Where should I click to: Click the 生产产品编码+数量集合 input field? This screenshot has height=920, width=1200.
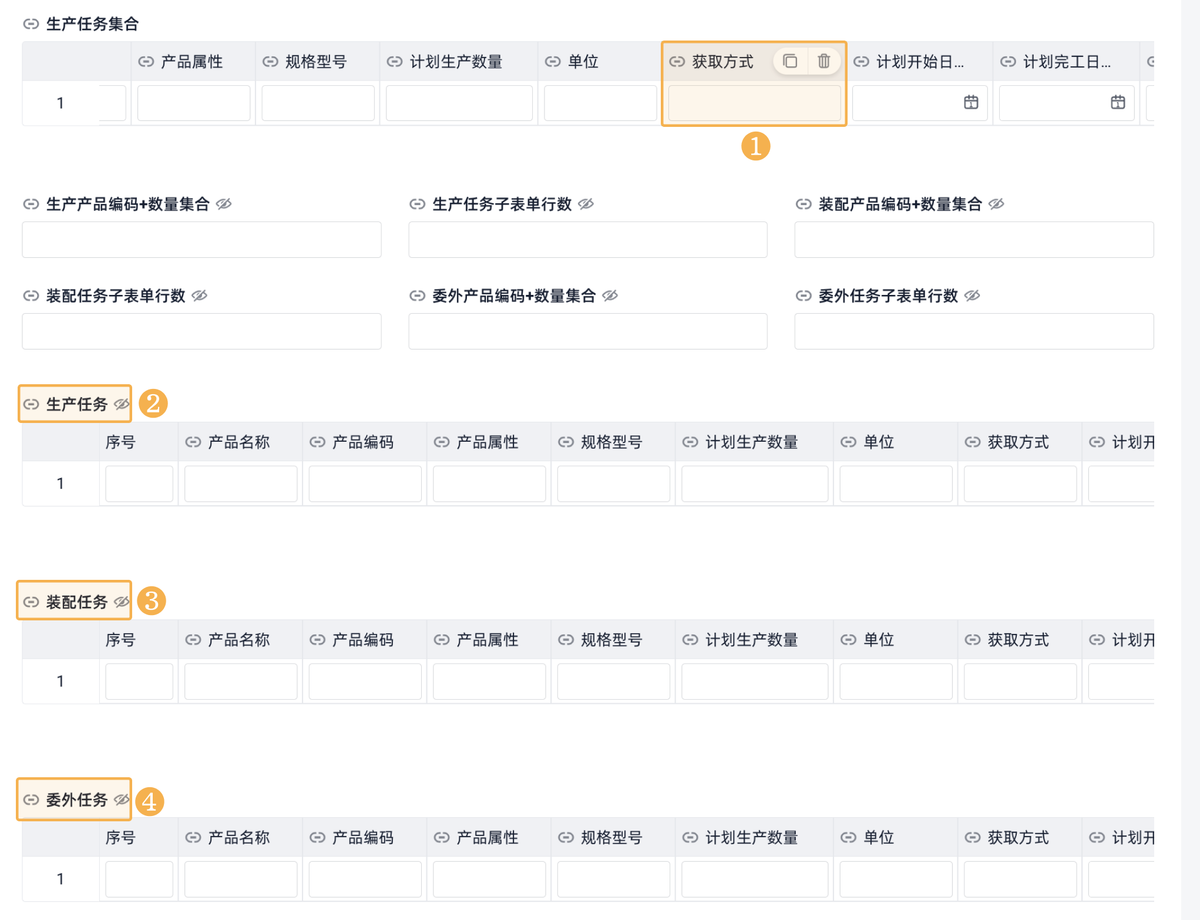pos(201,240)
